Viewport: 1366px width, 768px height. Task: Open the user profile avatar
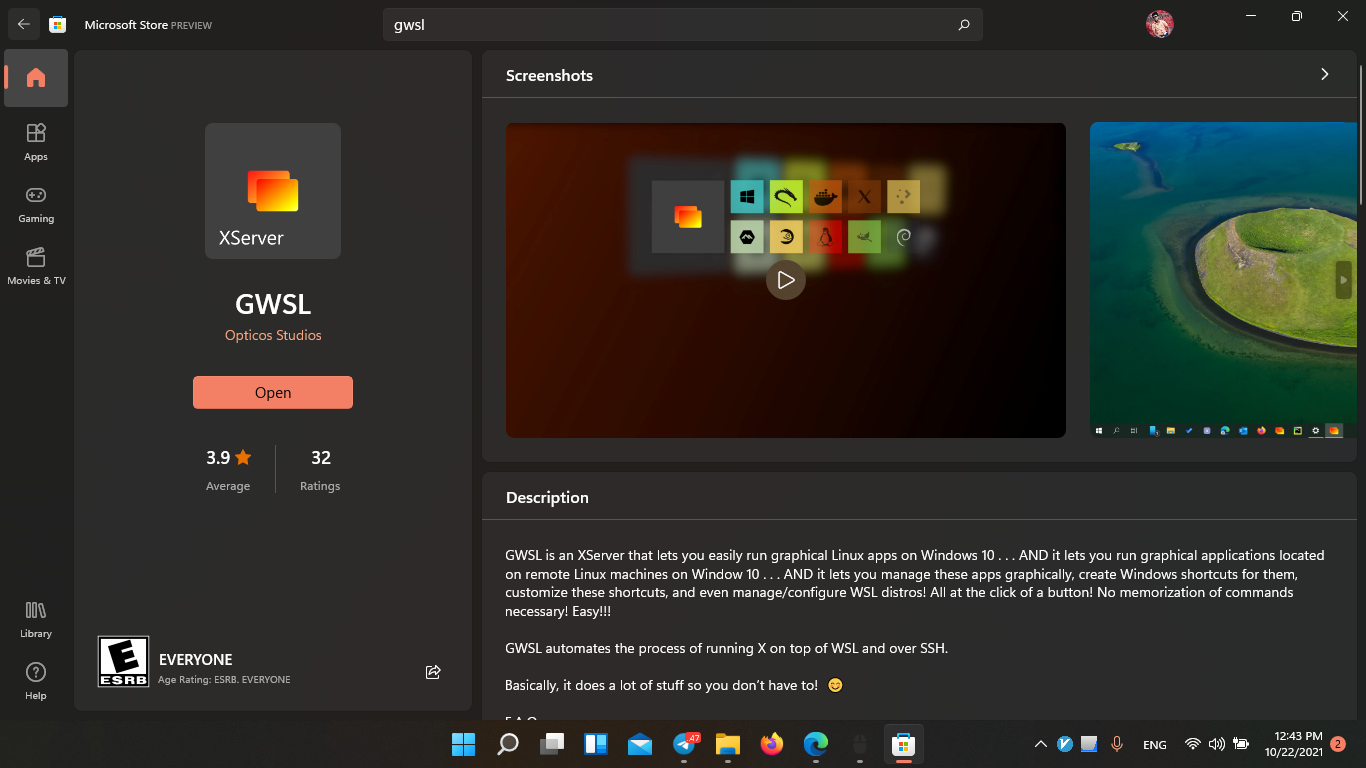click(x=1159, y=24)
